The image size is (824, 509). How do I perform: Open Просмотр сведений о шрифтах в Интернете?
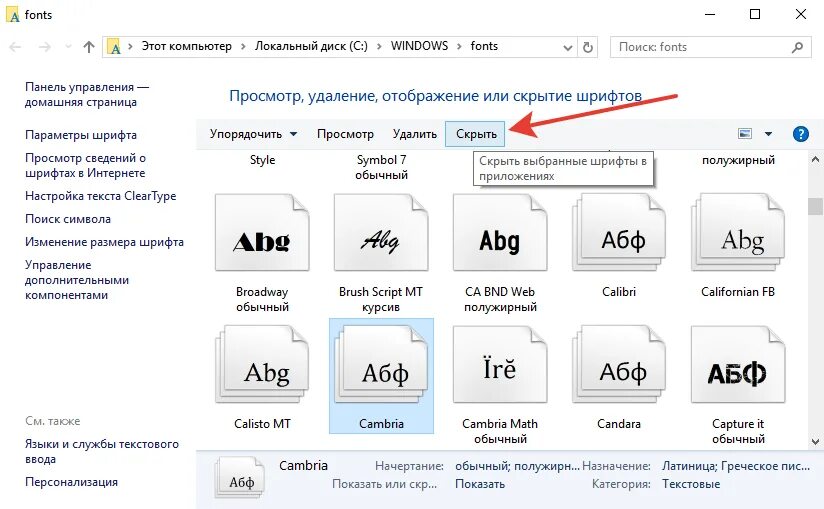(86, 165)
